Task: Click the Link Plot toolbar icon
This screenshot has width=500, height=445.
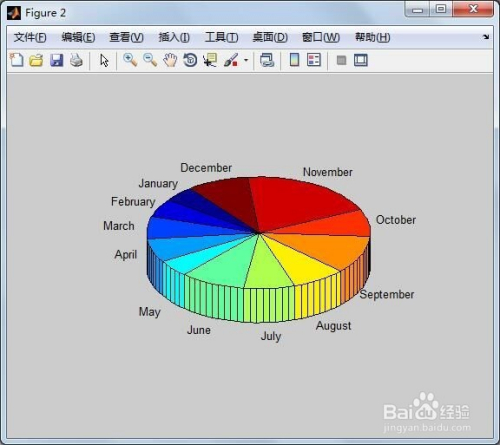Action: [267, 60]
